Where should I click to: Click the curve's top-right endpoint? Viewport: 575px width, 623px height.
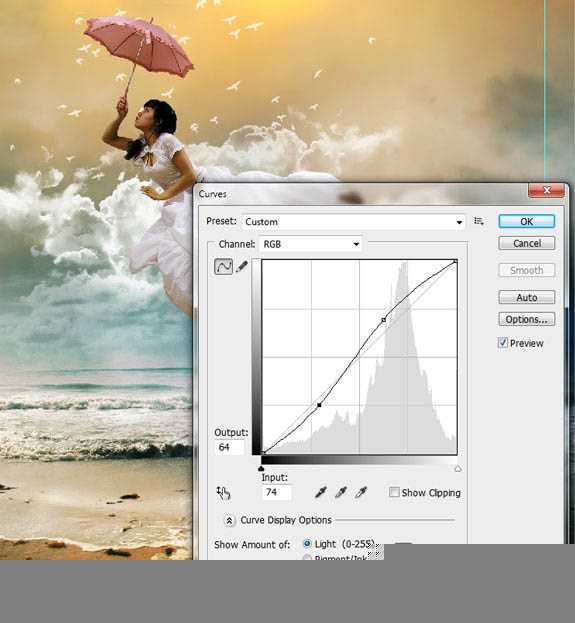pyautogui.click(x=455, y=261)
